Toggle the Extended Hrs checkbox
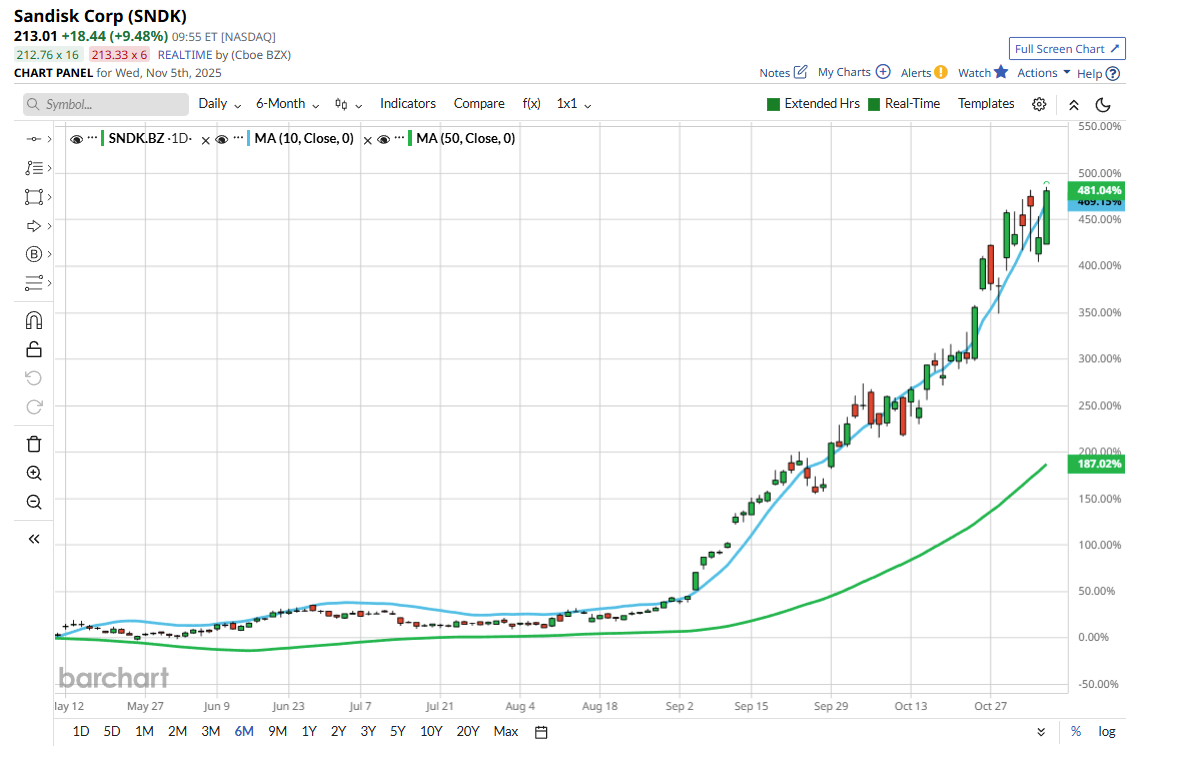 (773, 104)
